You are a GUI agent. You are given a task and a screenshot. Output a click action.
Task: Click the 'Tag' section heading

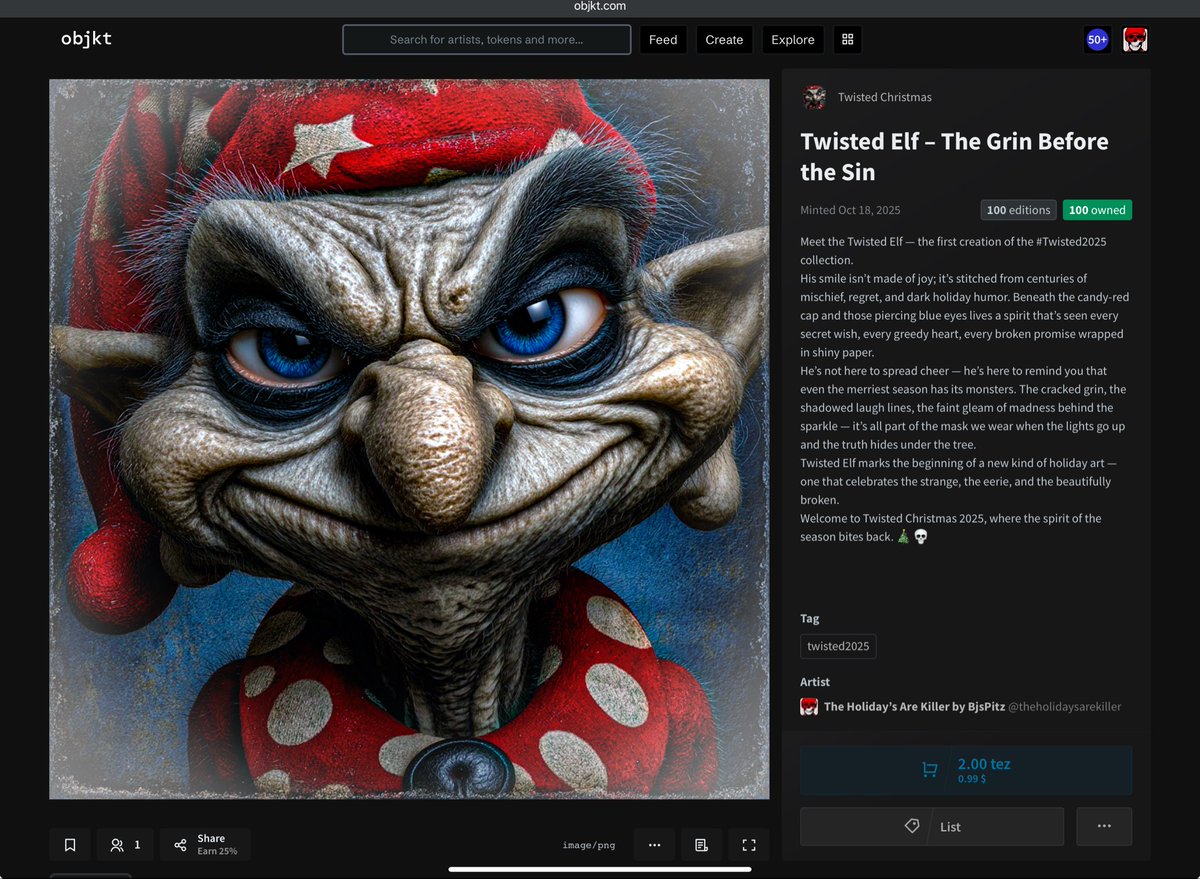click(809, 619)
